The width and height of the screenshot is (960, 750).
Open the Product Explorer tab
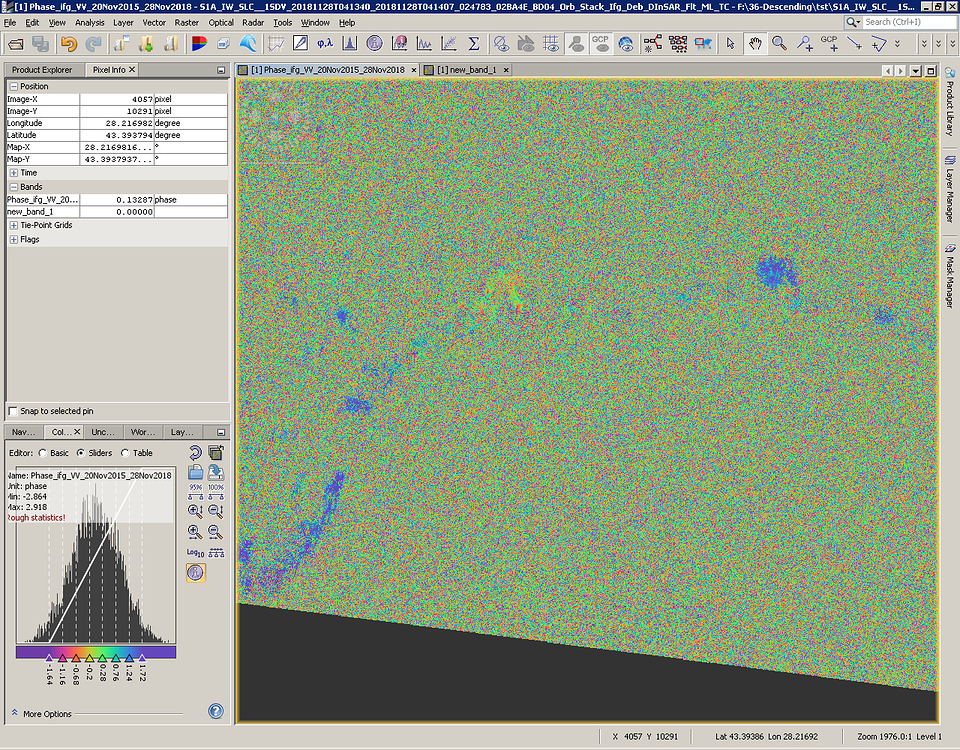point(42,70)
